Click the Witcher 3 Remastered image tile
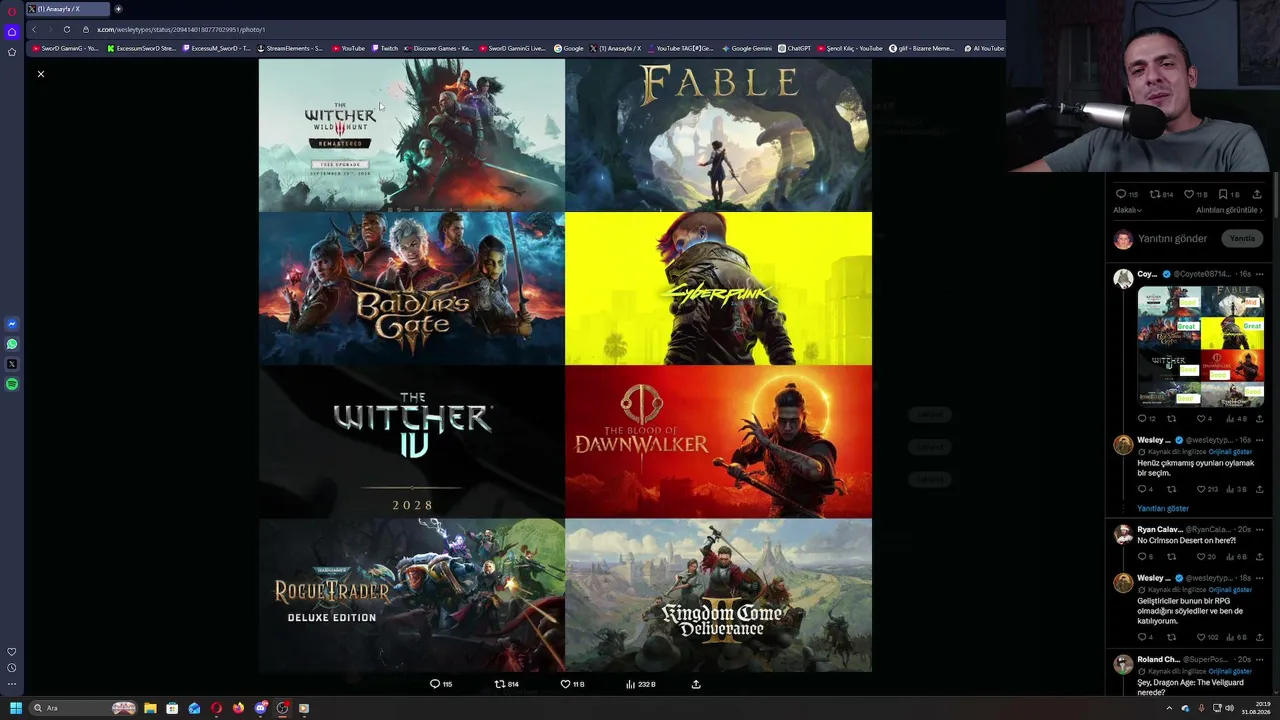The height and width of the screenshot is (720, 1280). (412, 135)
